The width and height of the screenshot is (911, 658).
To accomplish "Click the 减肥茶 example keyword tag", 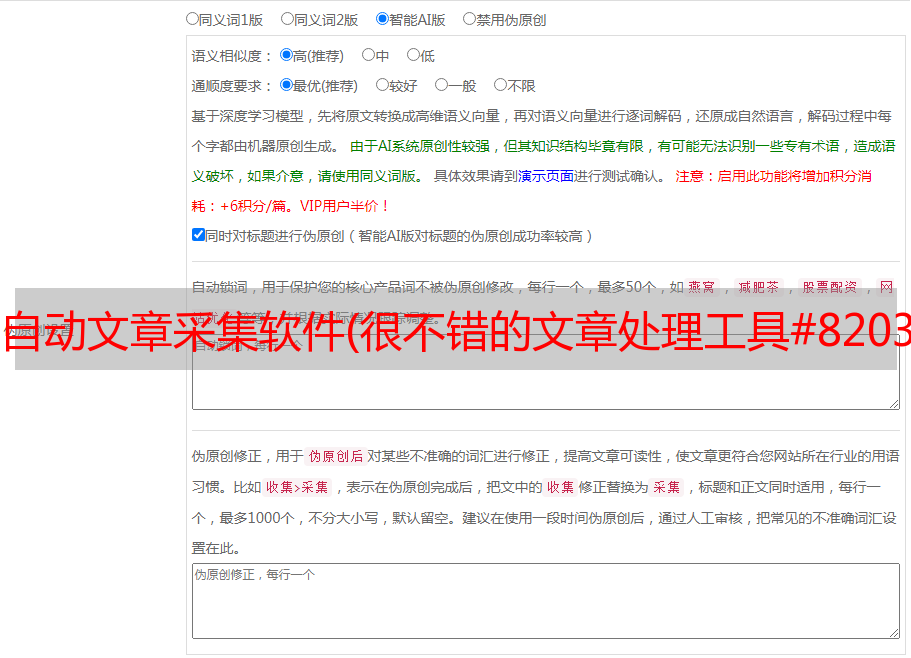I will point(759,287).
